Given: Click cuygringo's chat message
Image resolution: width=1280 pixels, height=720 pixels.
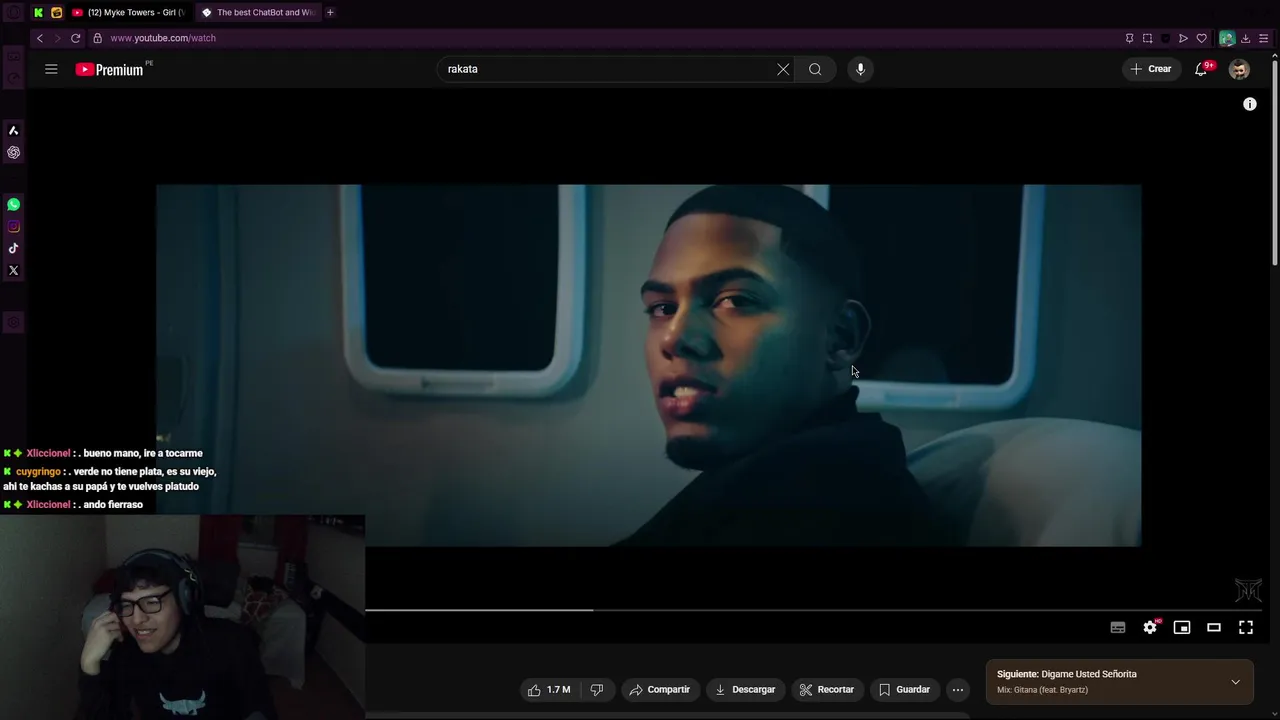Looking at the screenshot, I should (110, 479).
